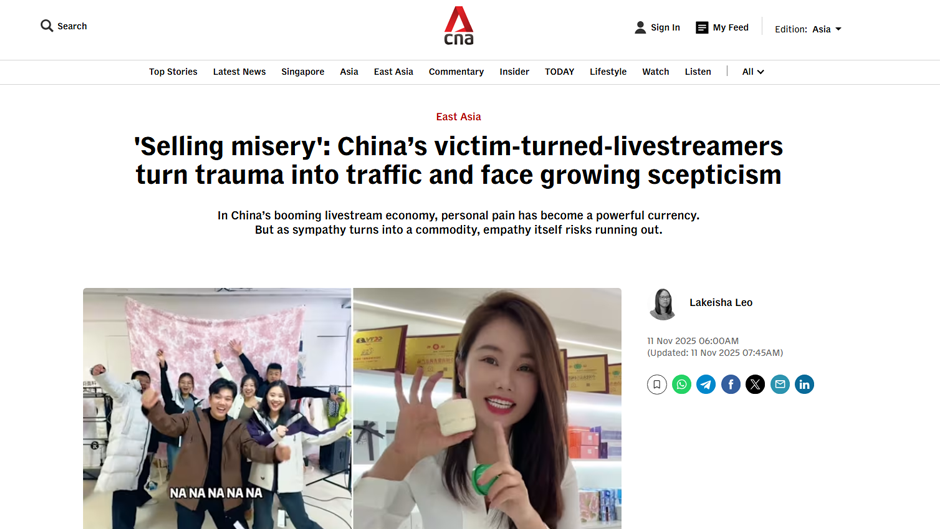Open the article's main livestreamer image
The image size is (940, 529).
tap(352, 408)
